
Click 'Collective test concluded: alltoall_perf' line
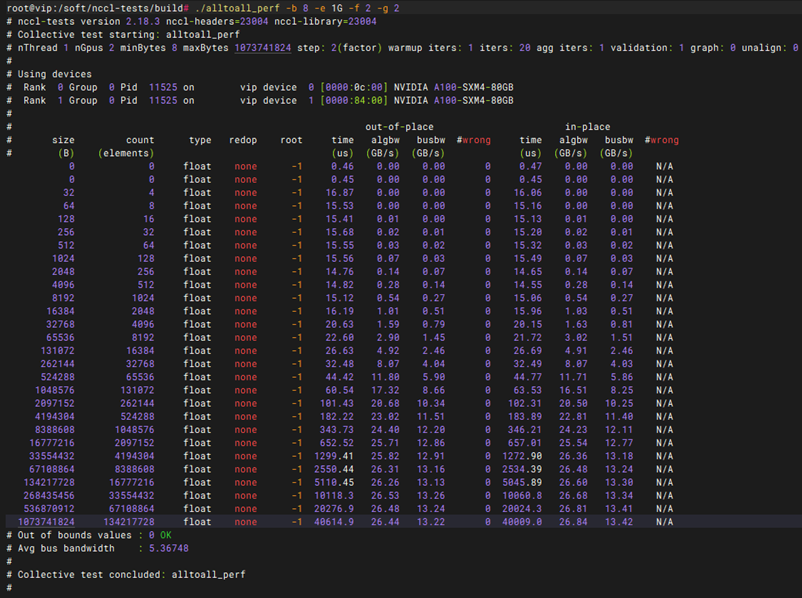point(131,575)
